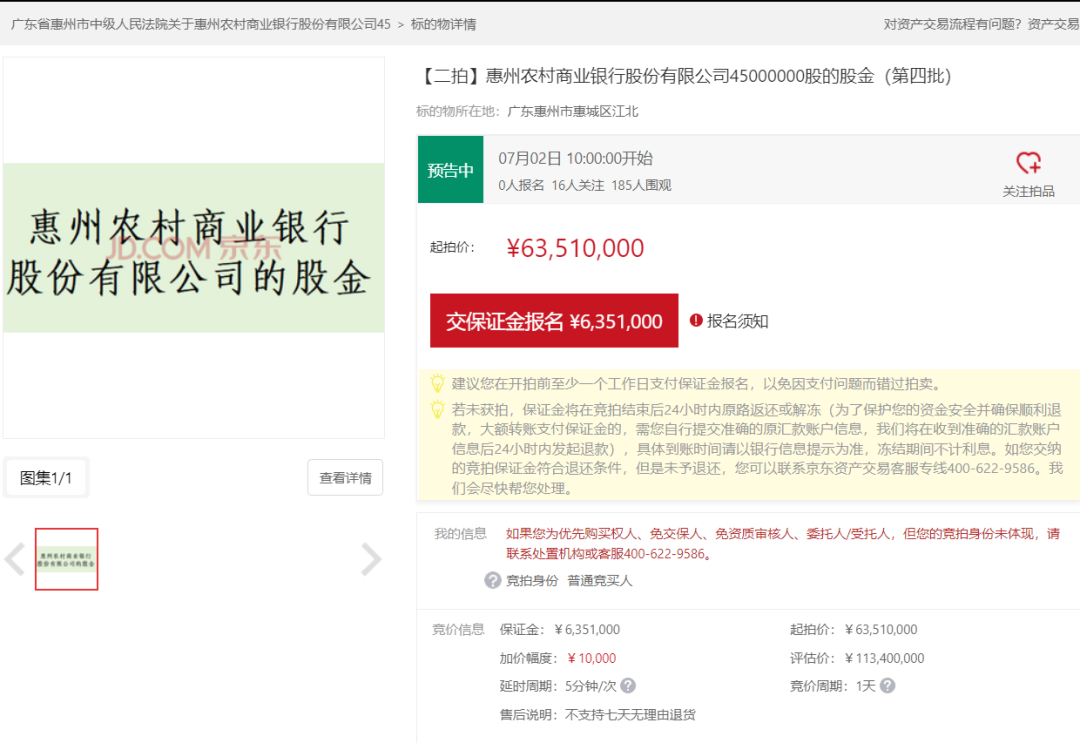Click help icon next to 竞价周期
The height and width of the screenshot is (743, 1080).
pyautogui.click(x=887, y=686)
